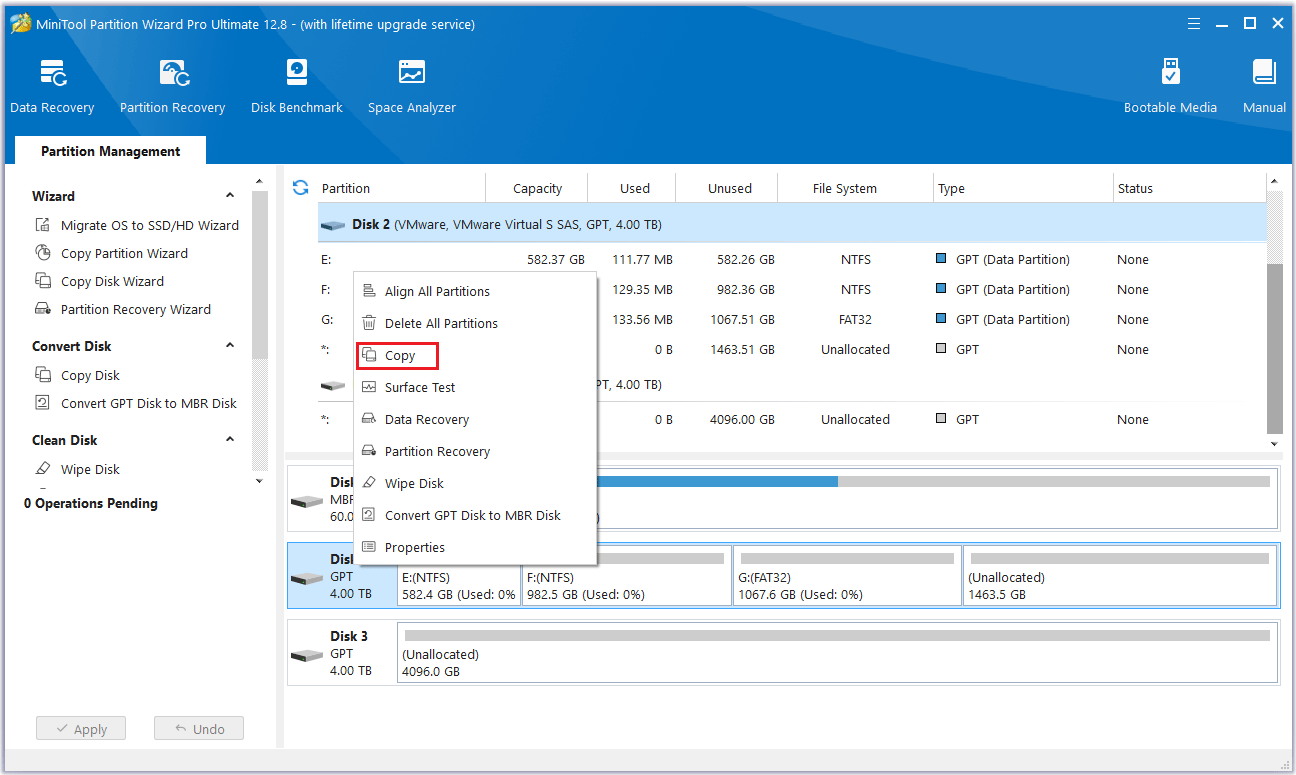The image size is (1296, 775).
Task: Click Migrate OS to SSD/HD Wizard icon
Action: tap(43, 225)
